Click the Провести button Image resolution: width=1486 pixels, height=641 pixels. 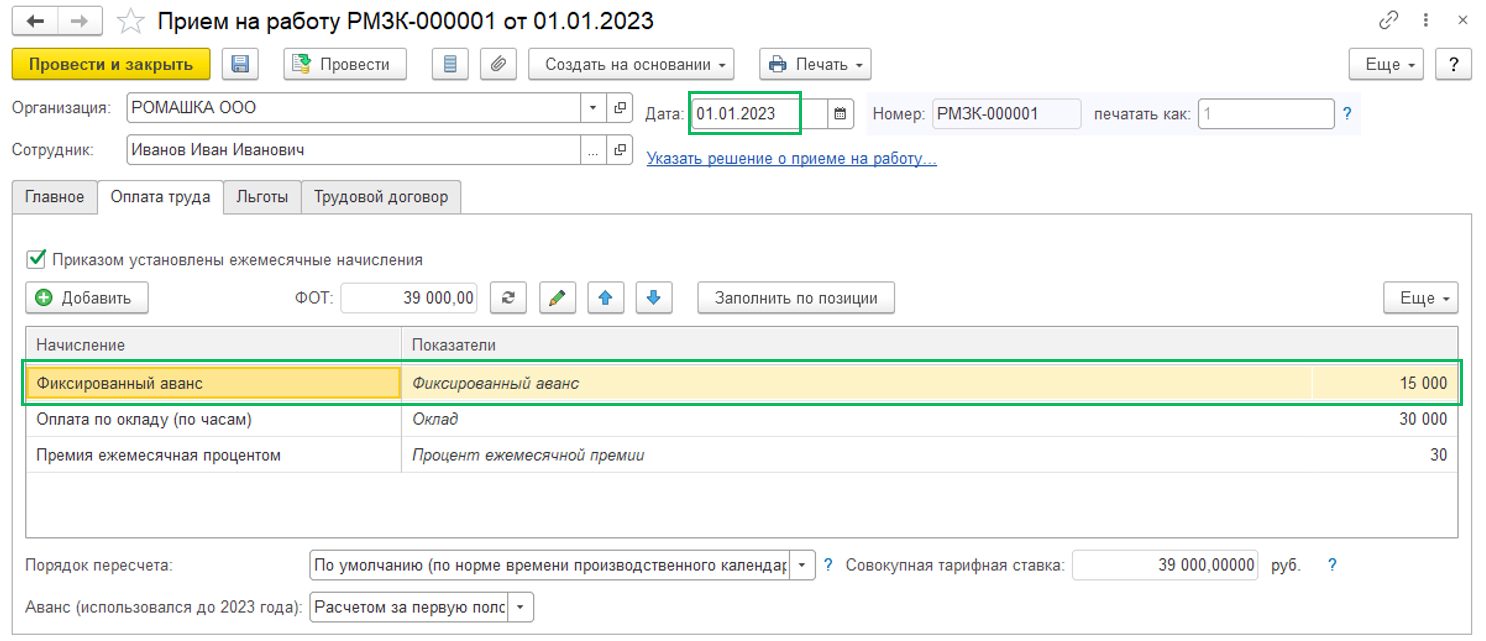tap(345, 64)
